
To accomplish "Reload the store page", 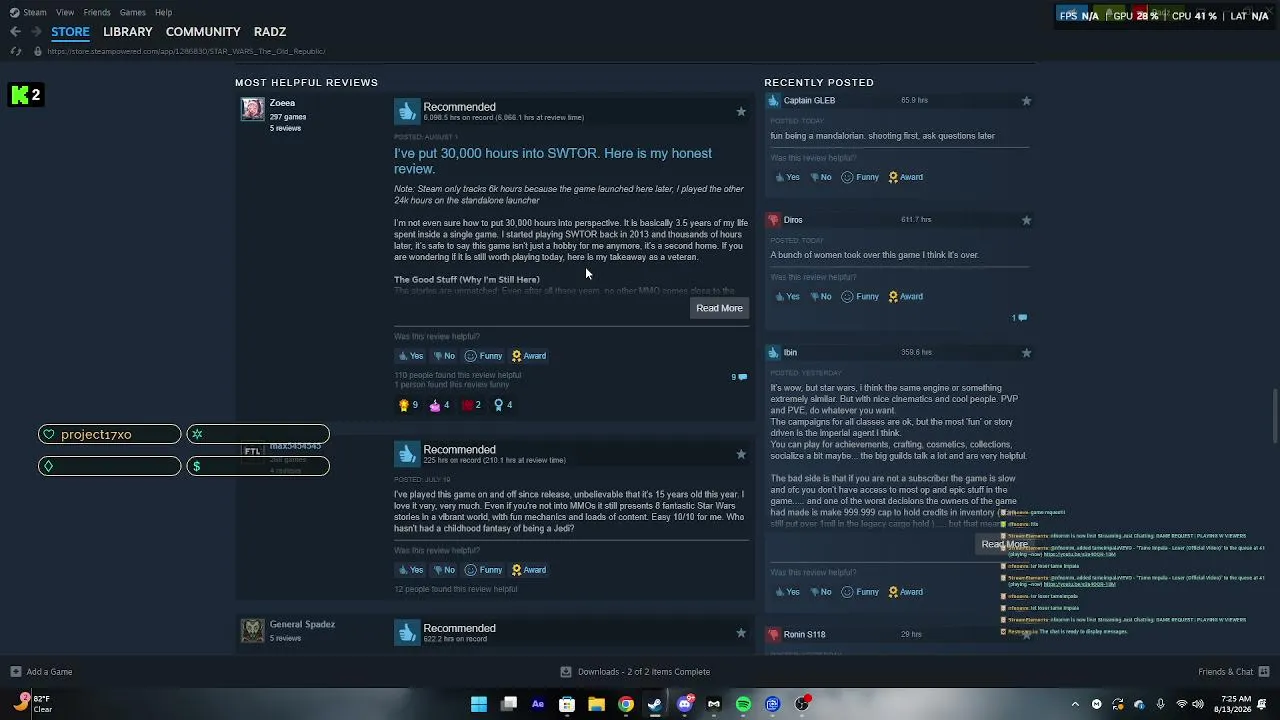I will pyautogui.click(x=15, y=51).
